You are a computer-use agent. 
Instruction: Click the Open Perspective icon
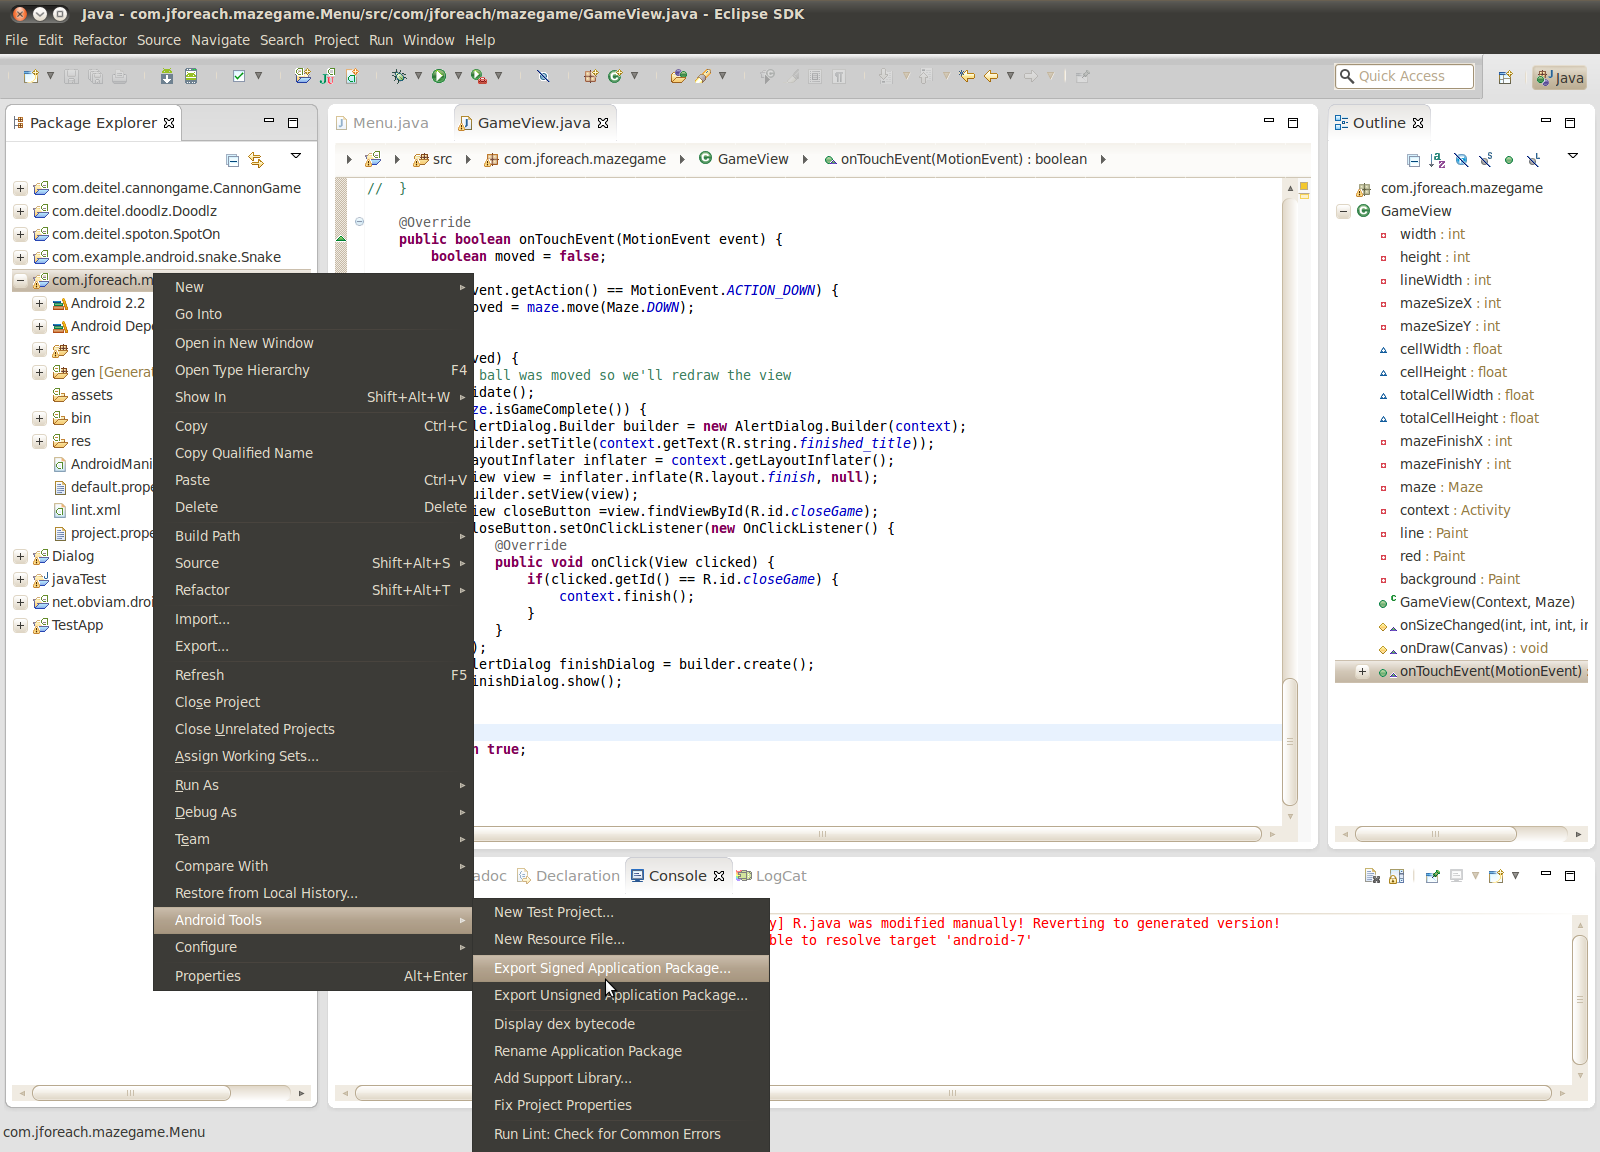(1505, 77)
